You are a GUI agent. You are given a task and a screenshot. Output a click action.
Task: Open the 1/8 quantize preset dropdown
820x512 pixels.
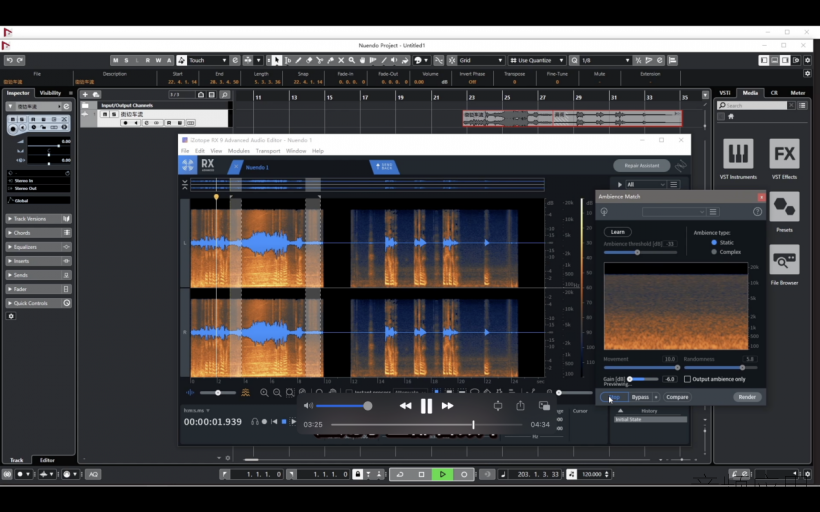coord(606,60)
